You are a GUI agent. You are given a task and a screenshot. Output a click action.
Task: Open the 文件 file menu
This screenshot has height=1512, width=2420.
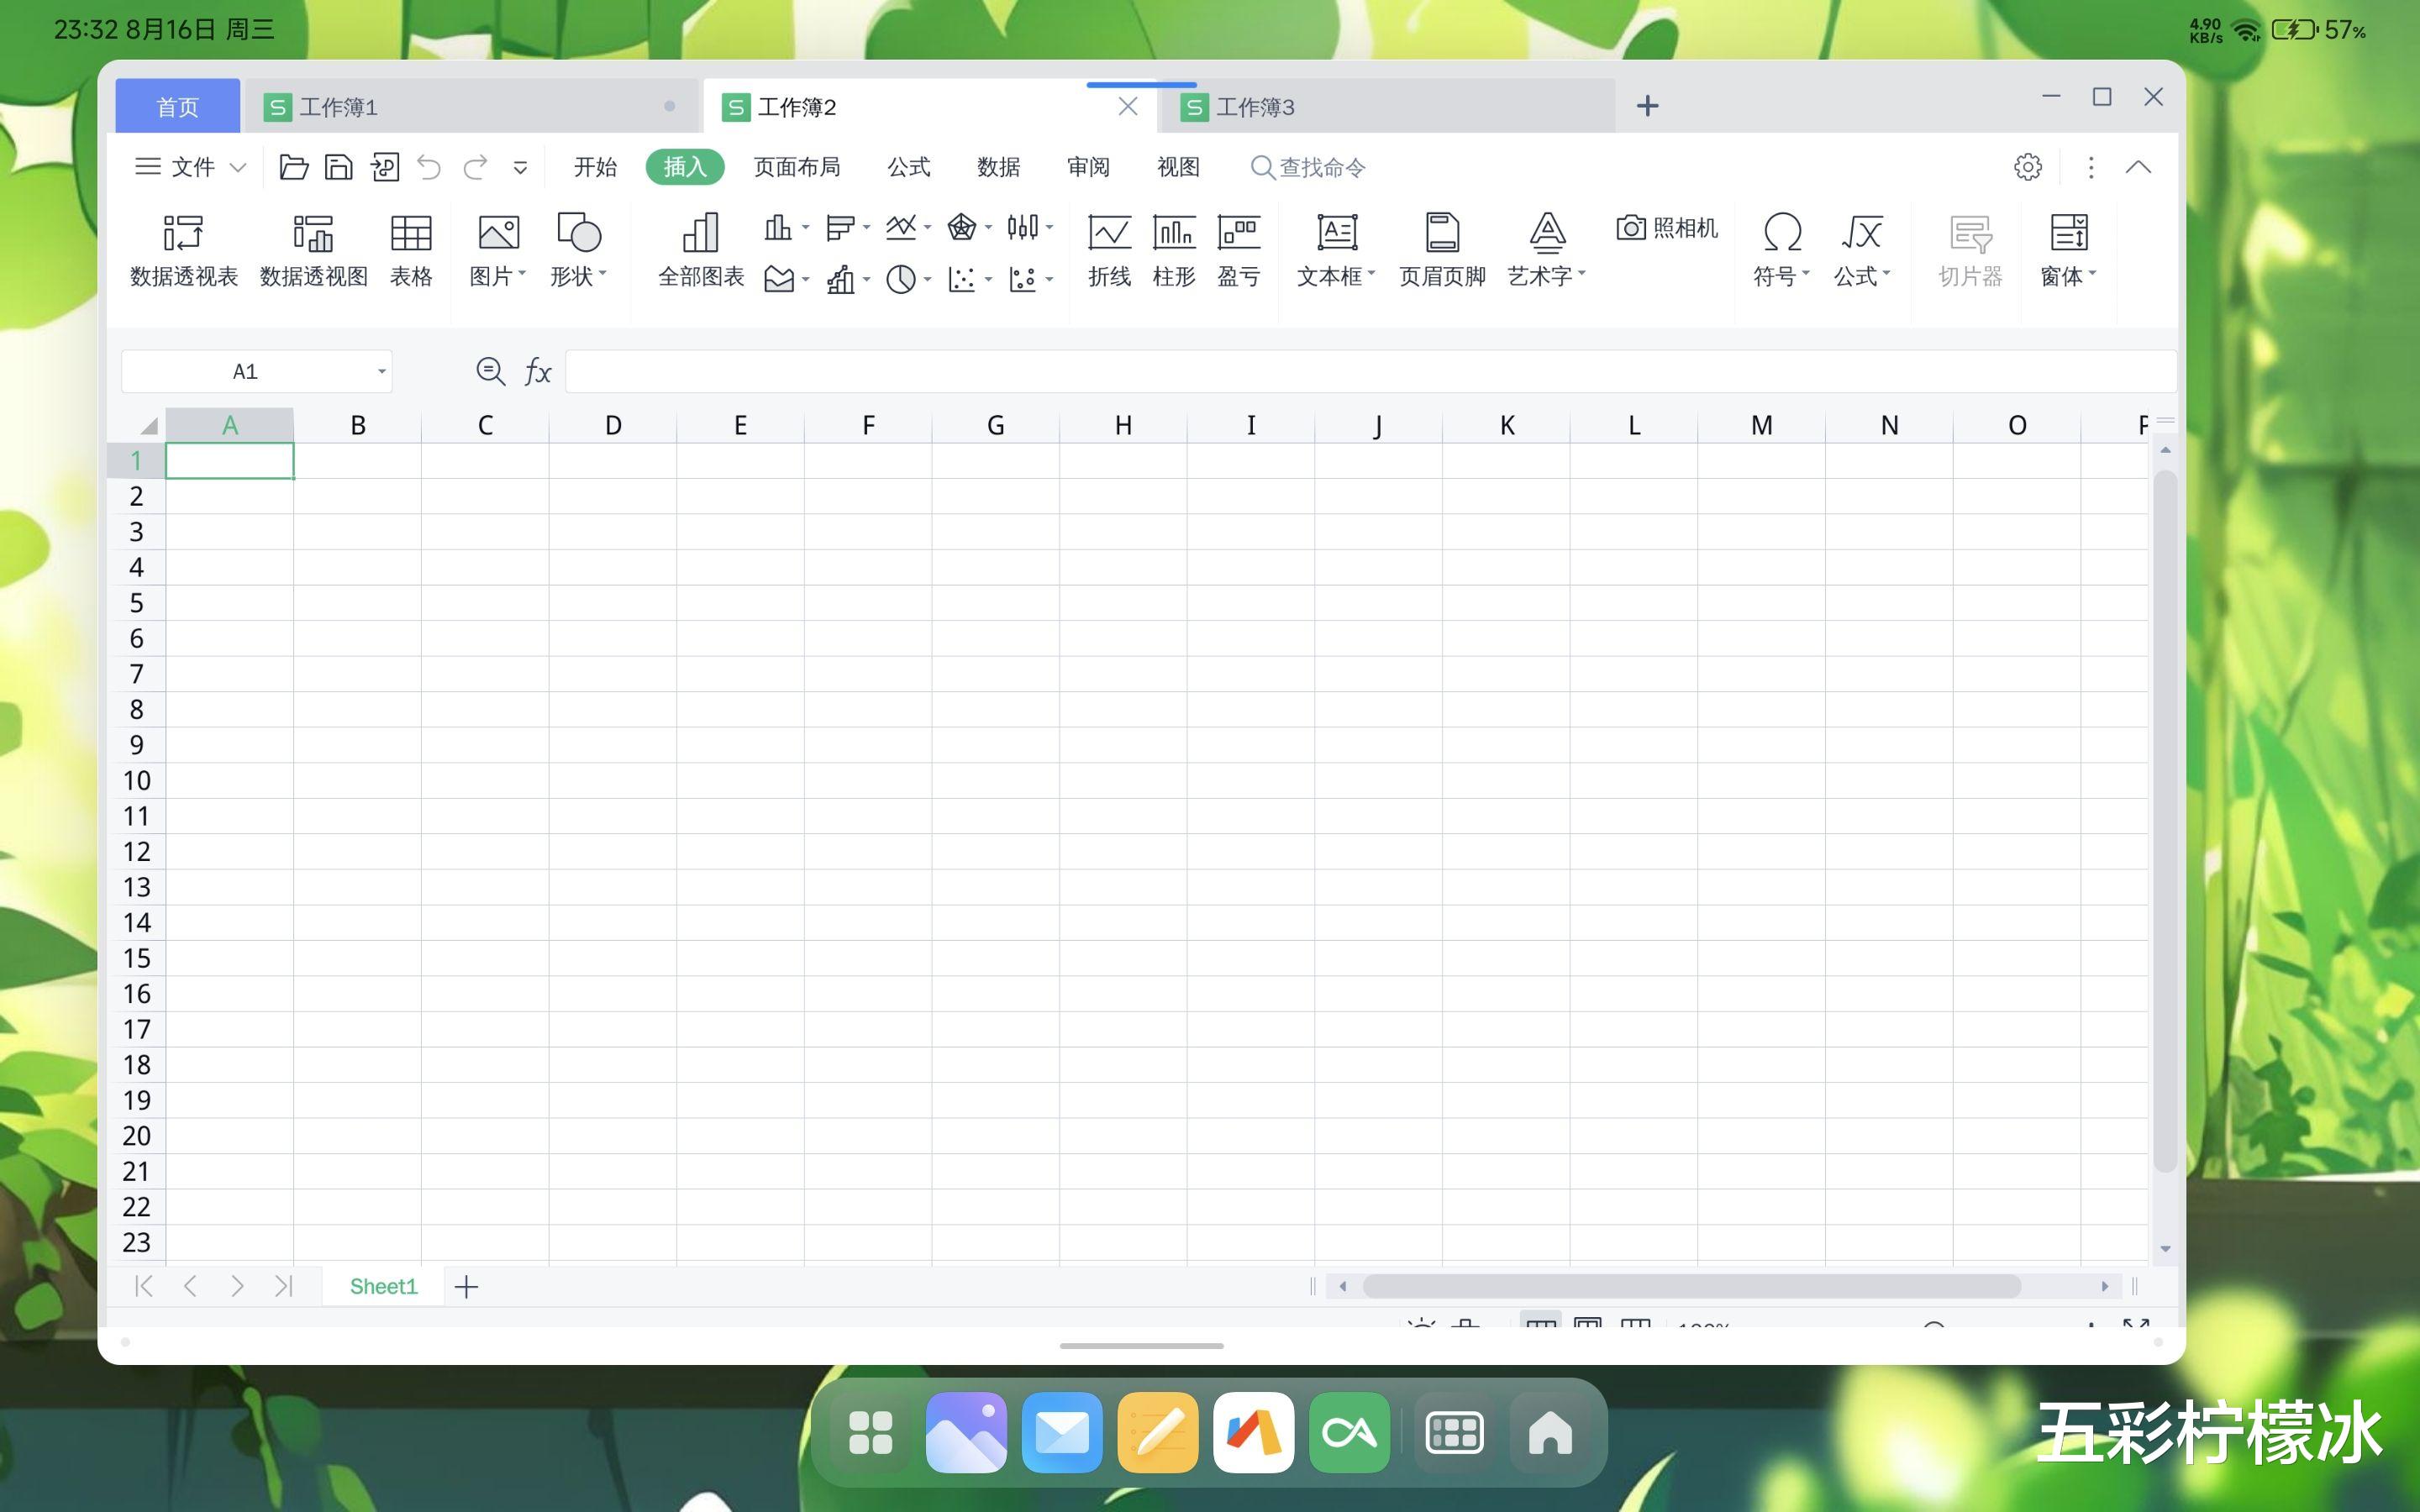[191, 167]
